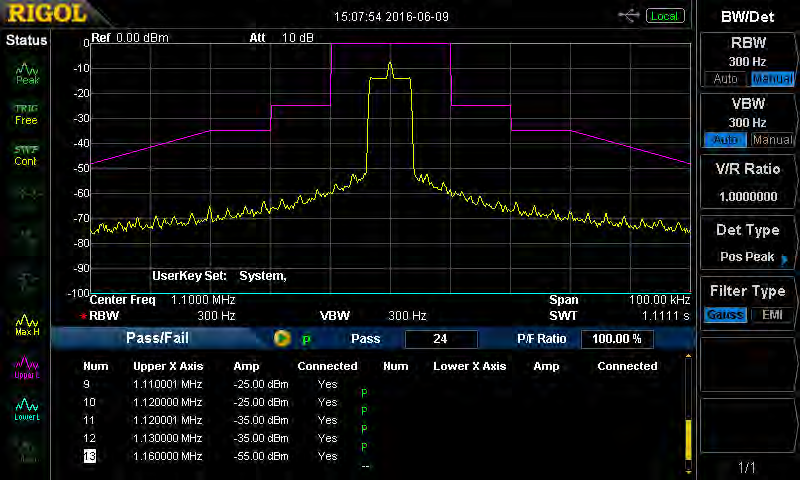Click the Ref 0.00 dBm readout
The image size is (800, 480).
(130, 38)
